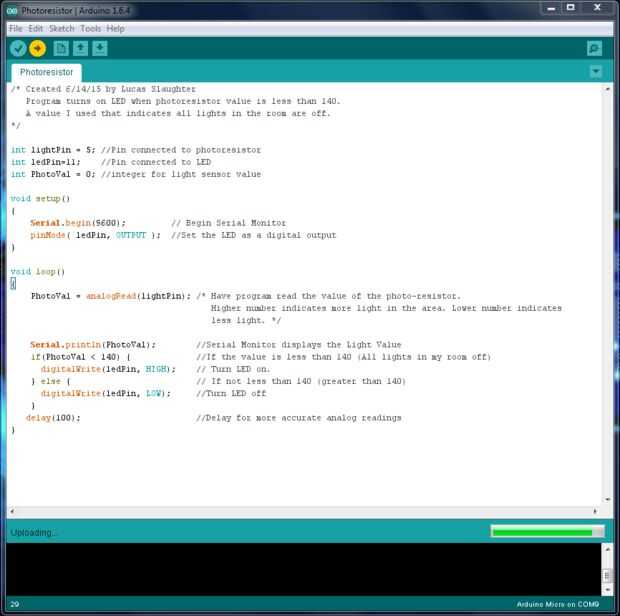Open the Edit menu
Image resolution: width=620 pixels, height=616 pixels.
pos(35,28)
